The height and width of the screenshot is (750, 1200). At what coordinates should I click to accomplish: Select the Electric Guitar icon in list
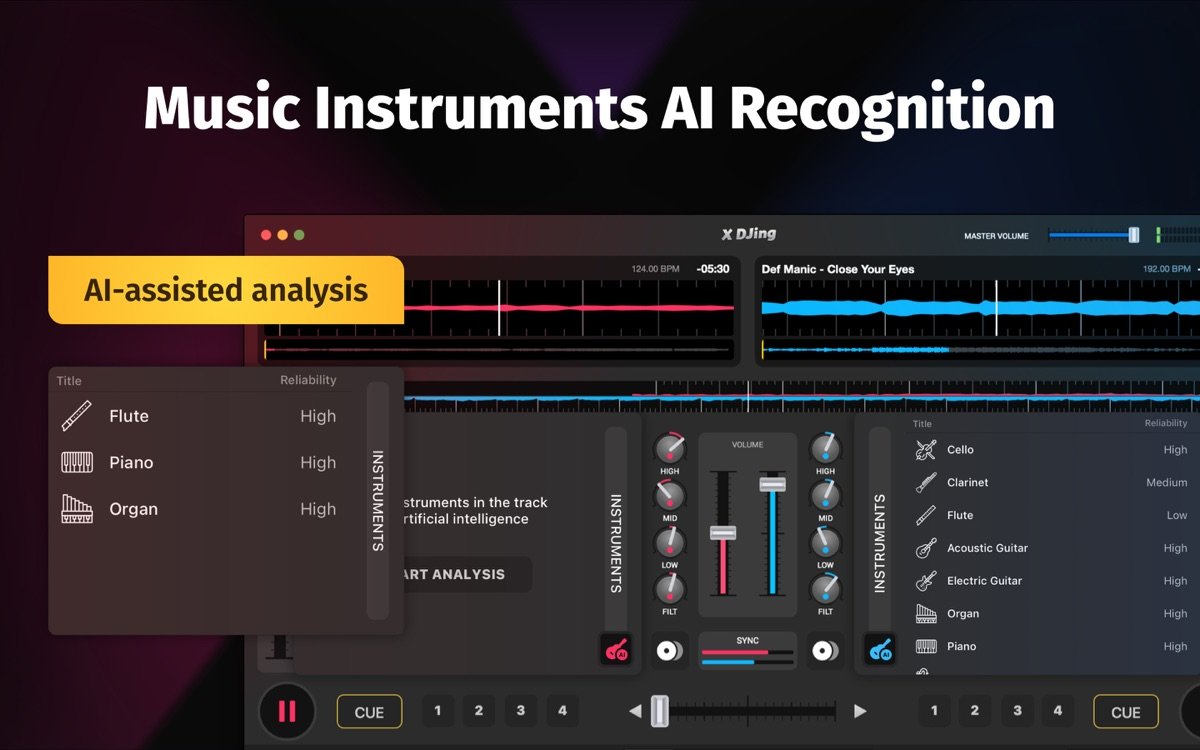click(x=925, y=581)
